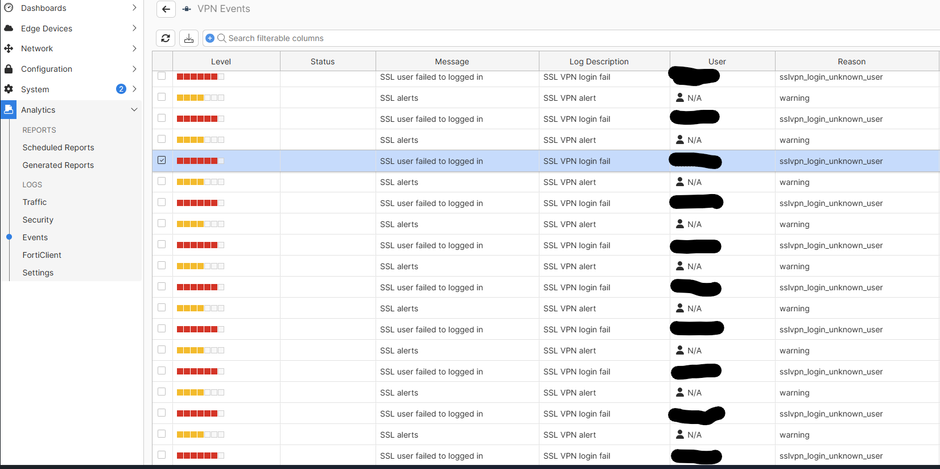Click the Network arrows icon

pyautogui.click(x=8, y=49)
